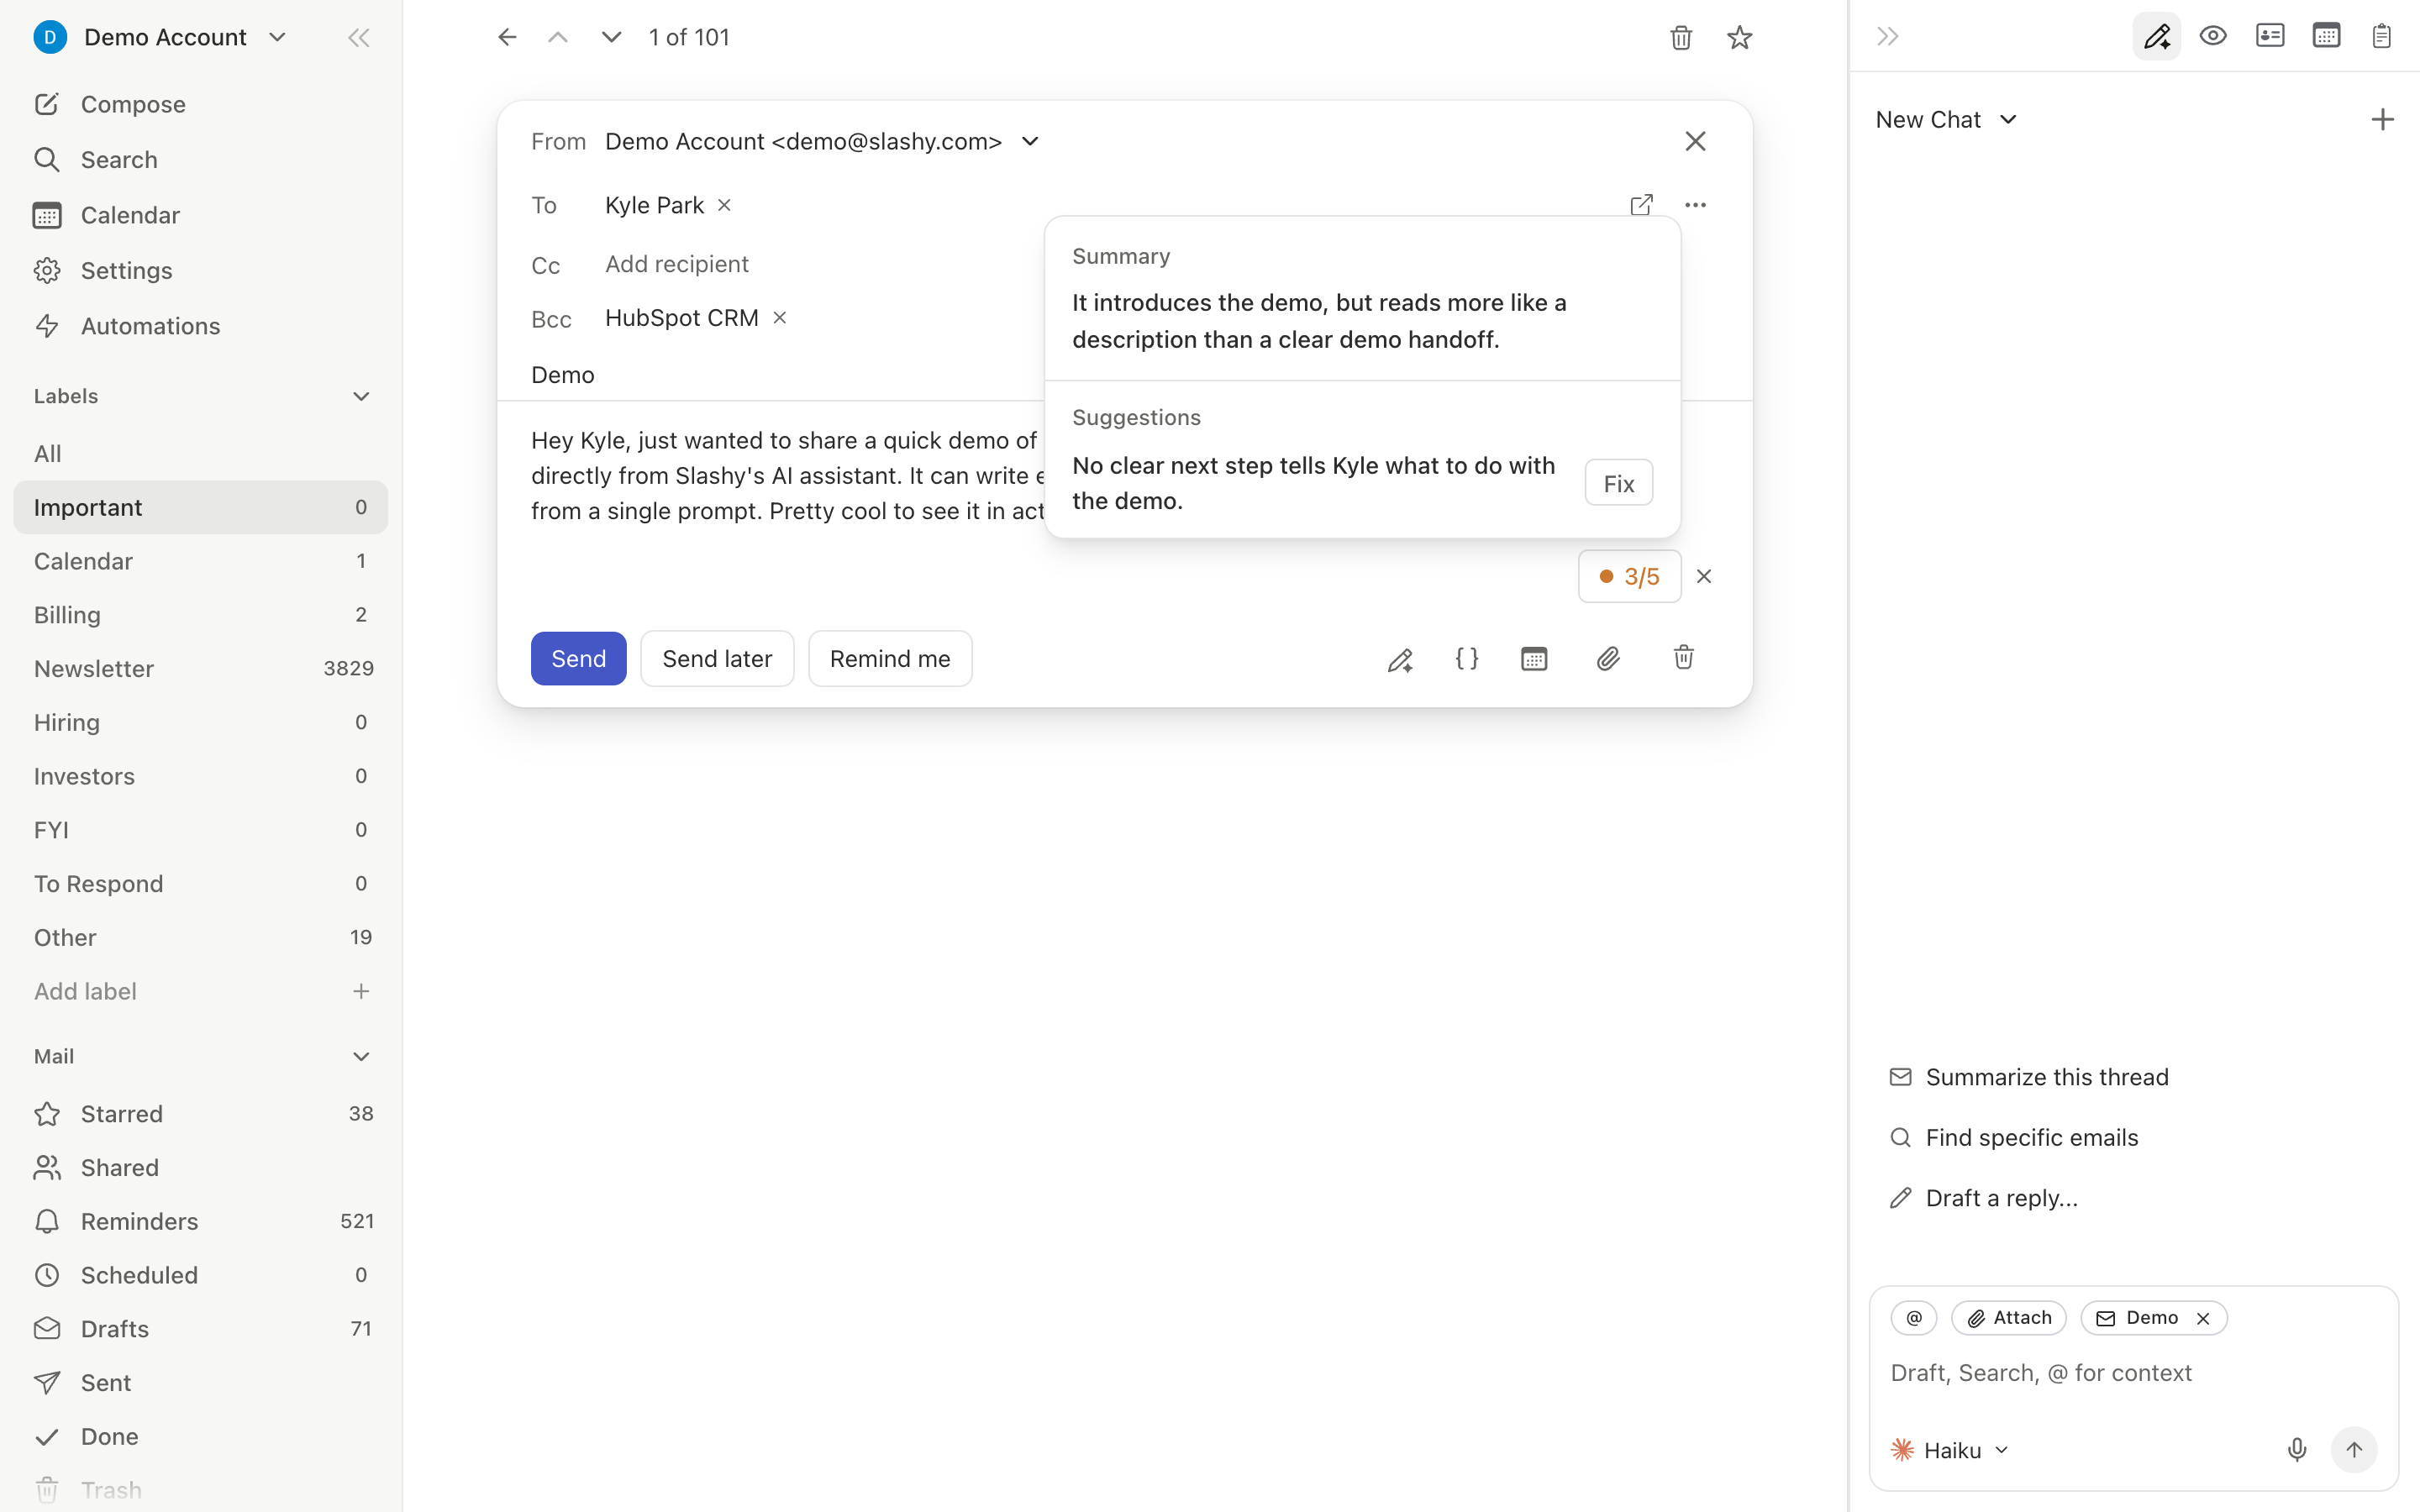Pop out the compose window
Image resolution: width=2420 pixels, height=1512 pixels.
click(1641, 205)
